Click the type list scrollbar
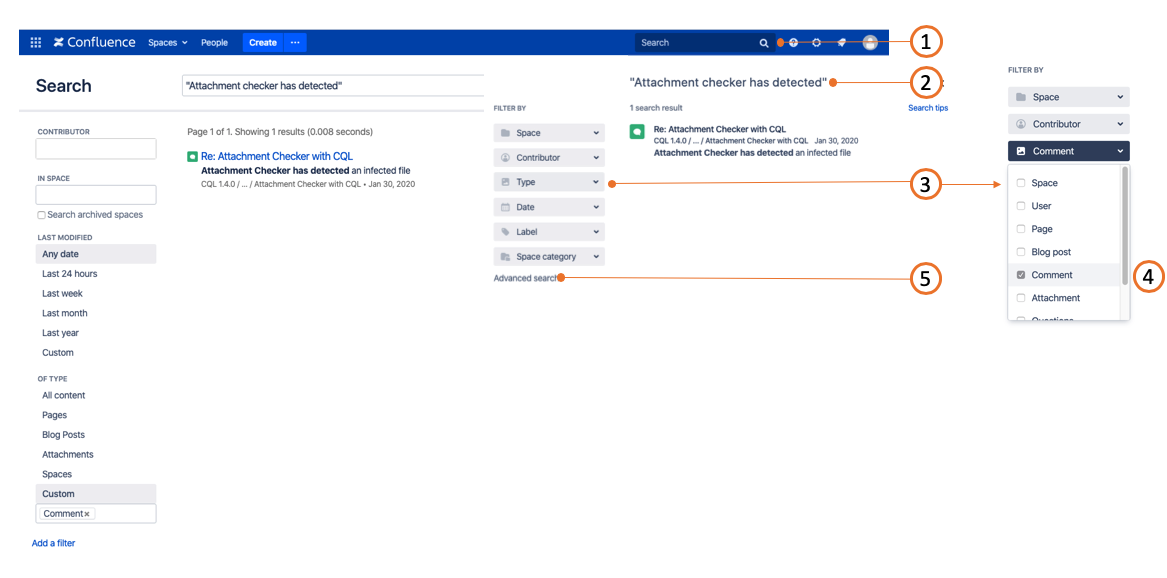 point(1125,225)
